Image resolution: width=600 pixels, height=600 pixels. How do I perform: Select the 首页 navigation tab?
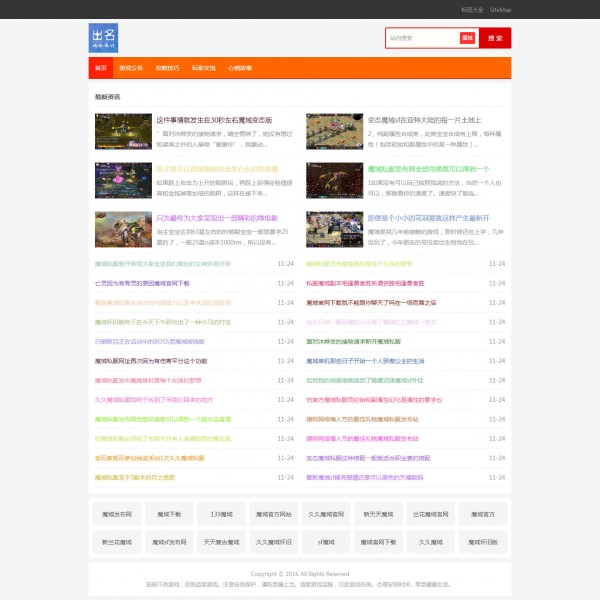point(100,68)
